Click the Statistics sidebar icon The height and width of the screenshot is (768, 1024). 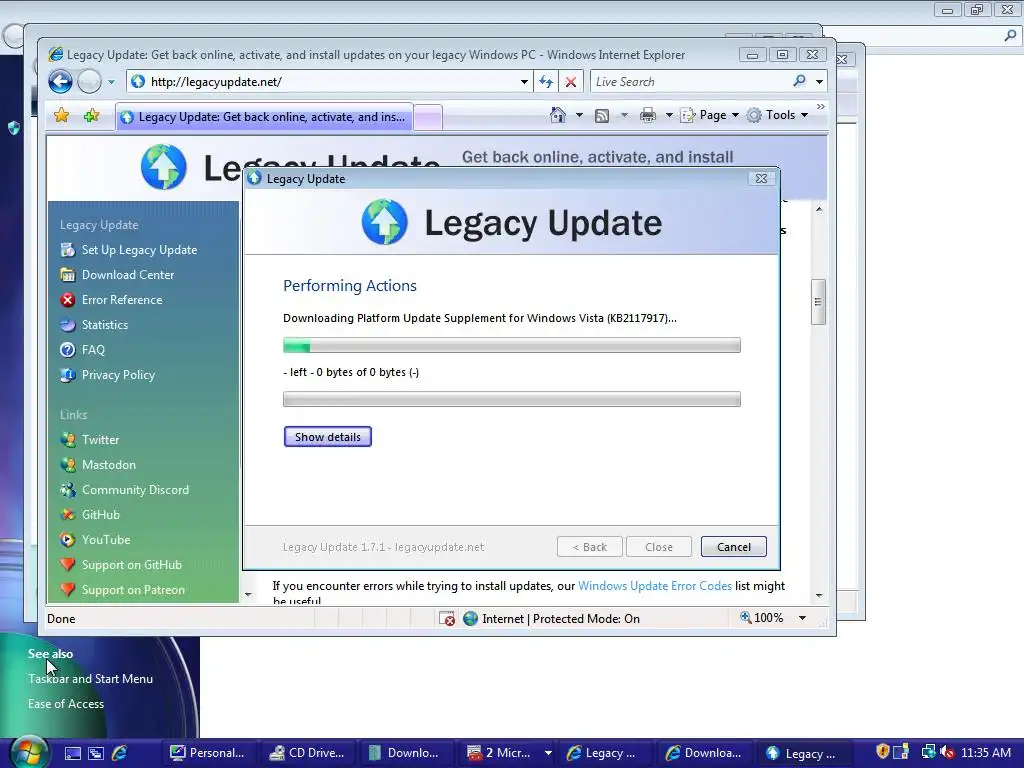click(67, 325)
